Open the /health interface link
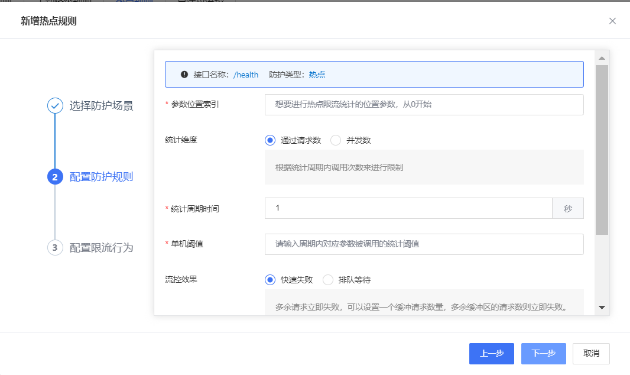The width and height of the screenshot is (630, 375). [x=245, y=75]
